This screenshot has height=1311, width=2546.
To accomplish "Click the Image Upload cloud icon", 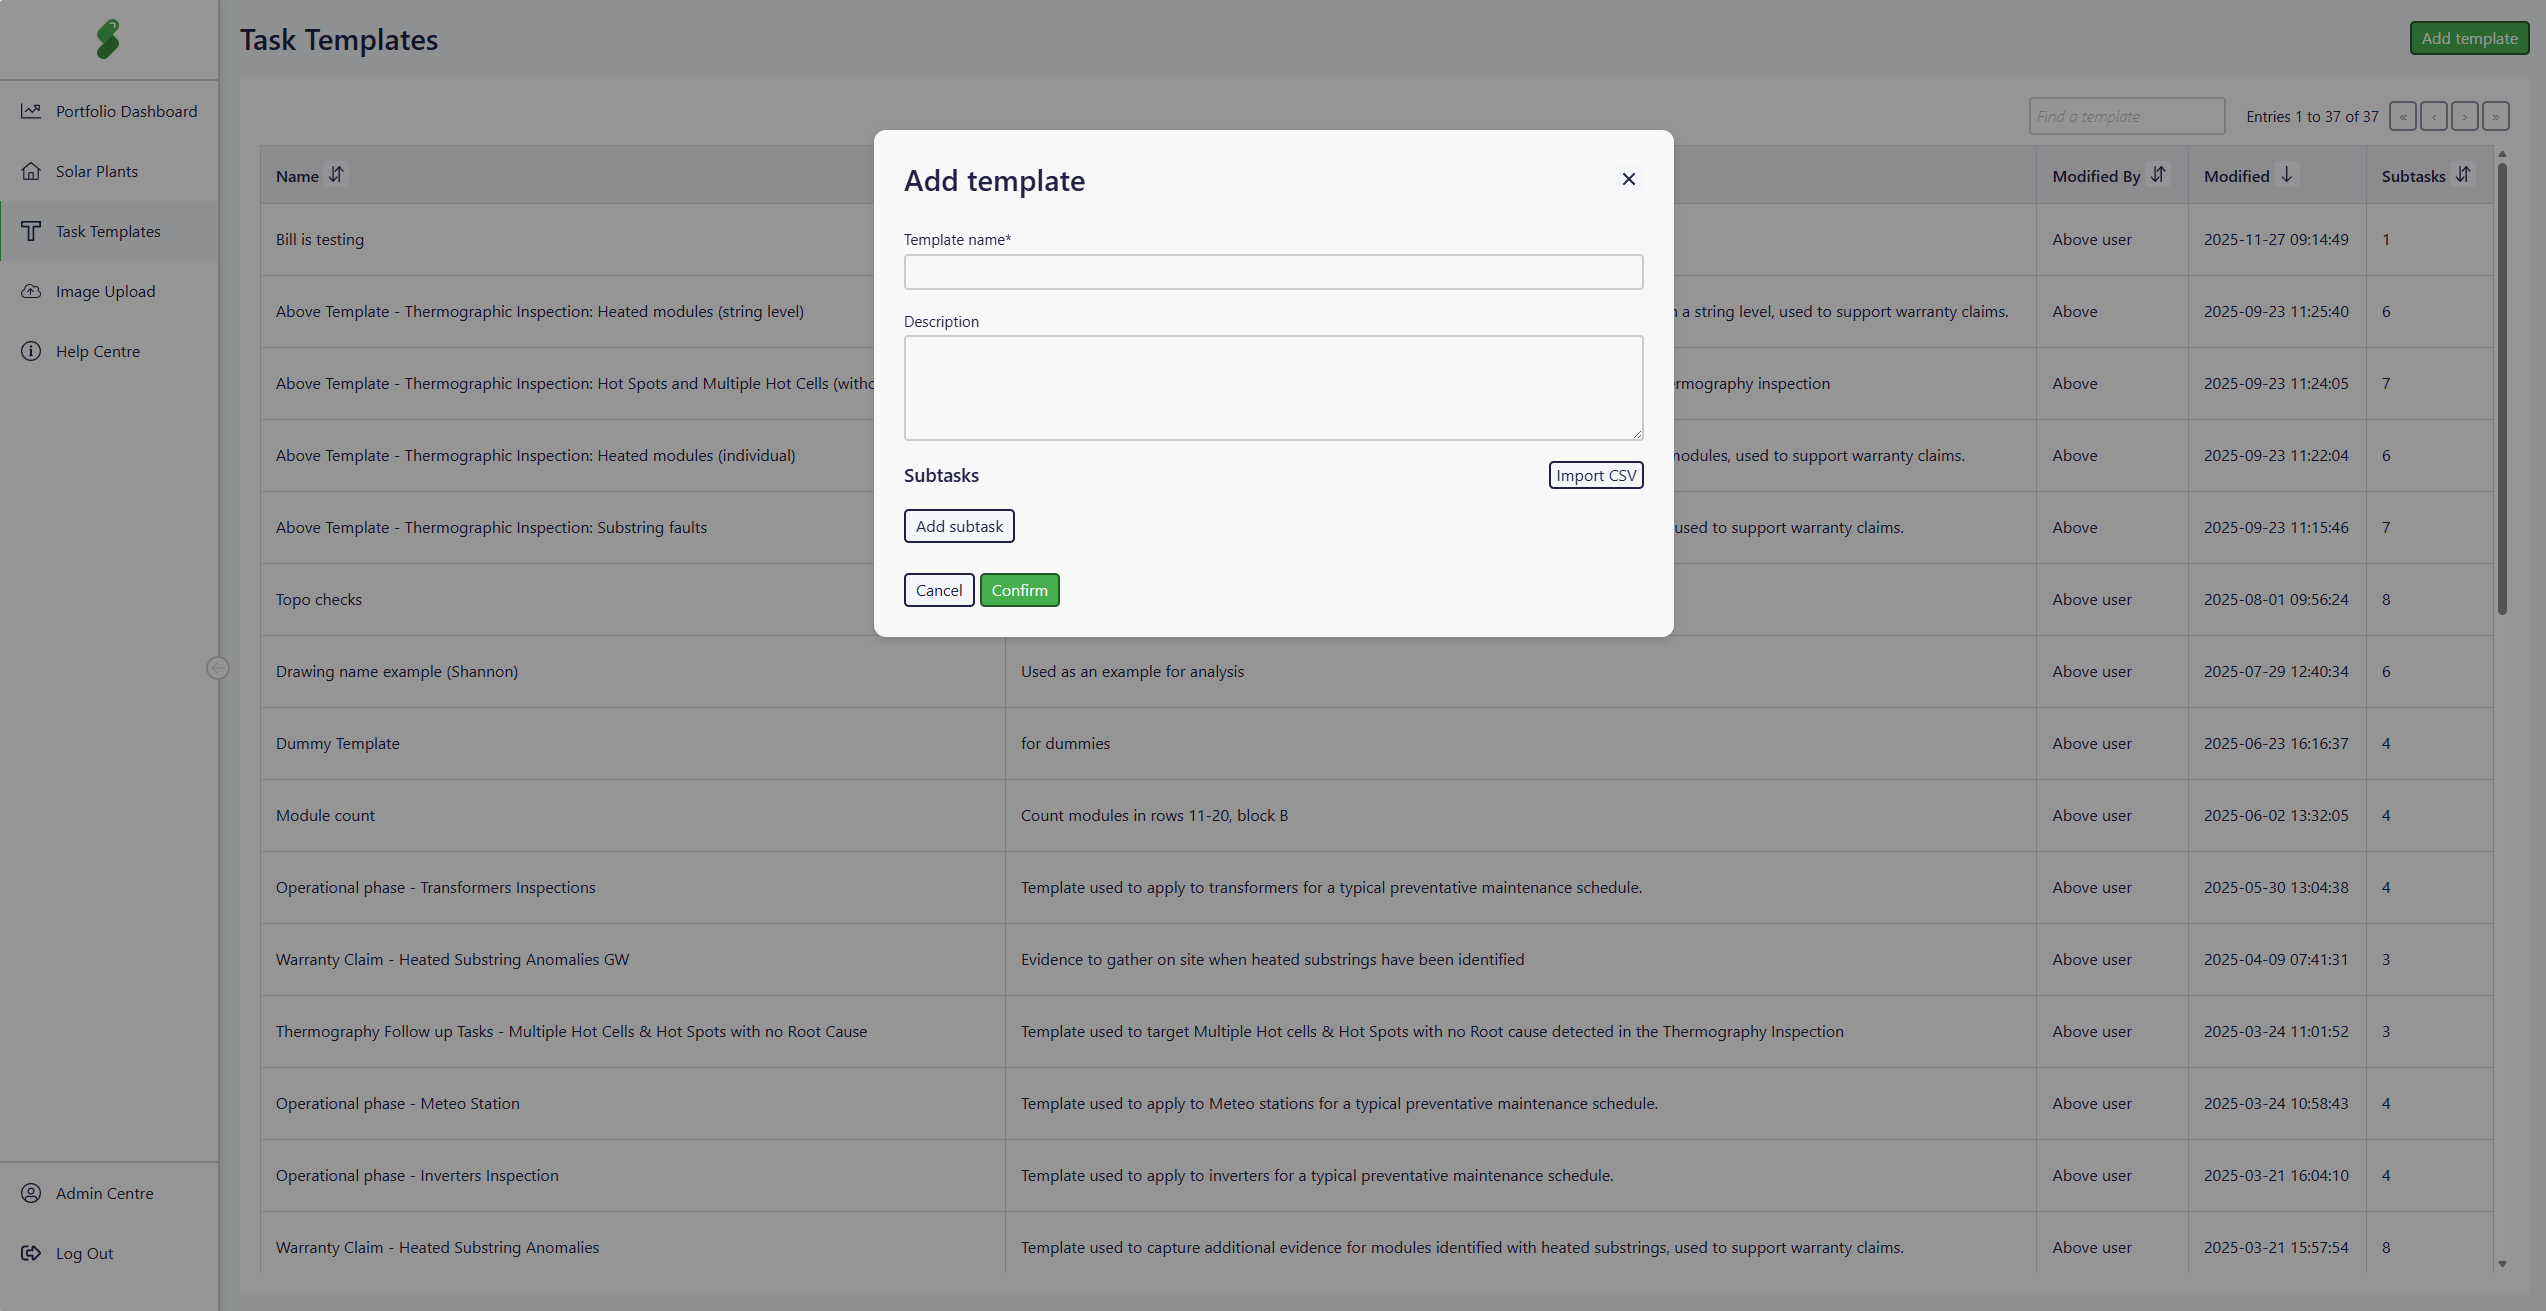I will pos(31,291).
